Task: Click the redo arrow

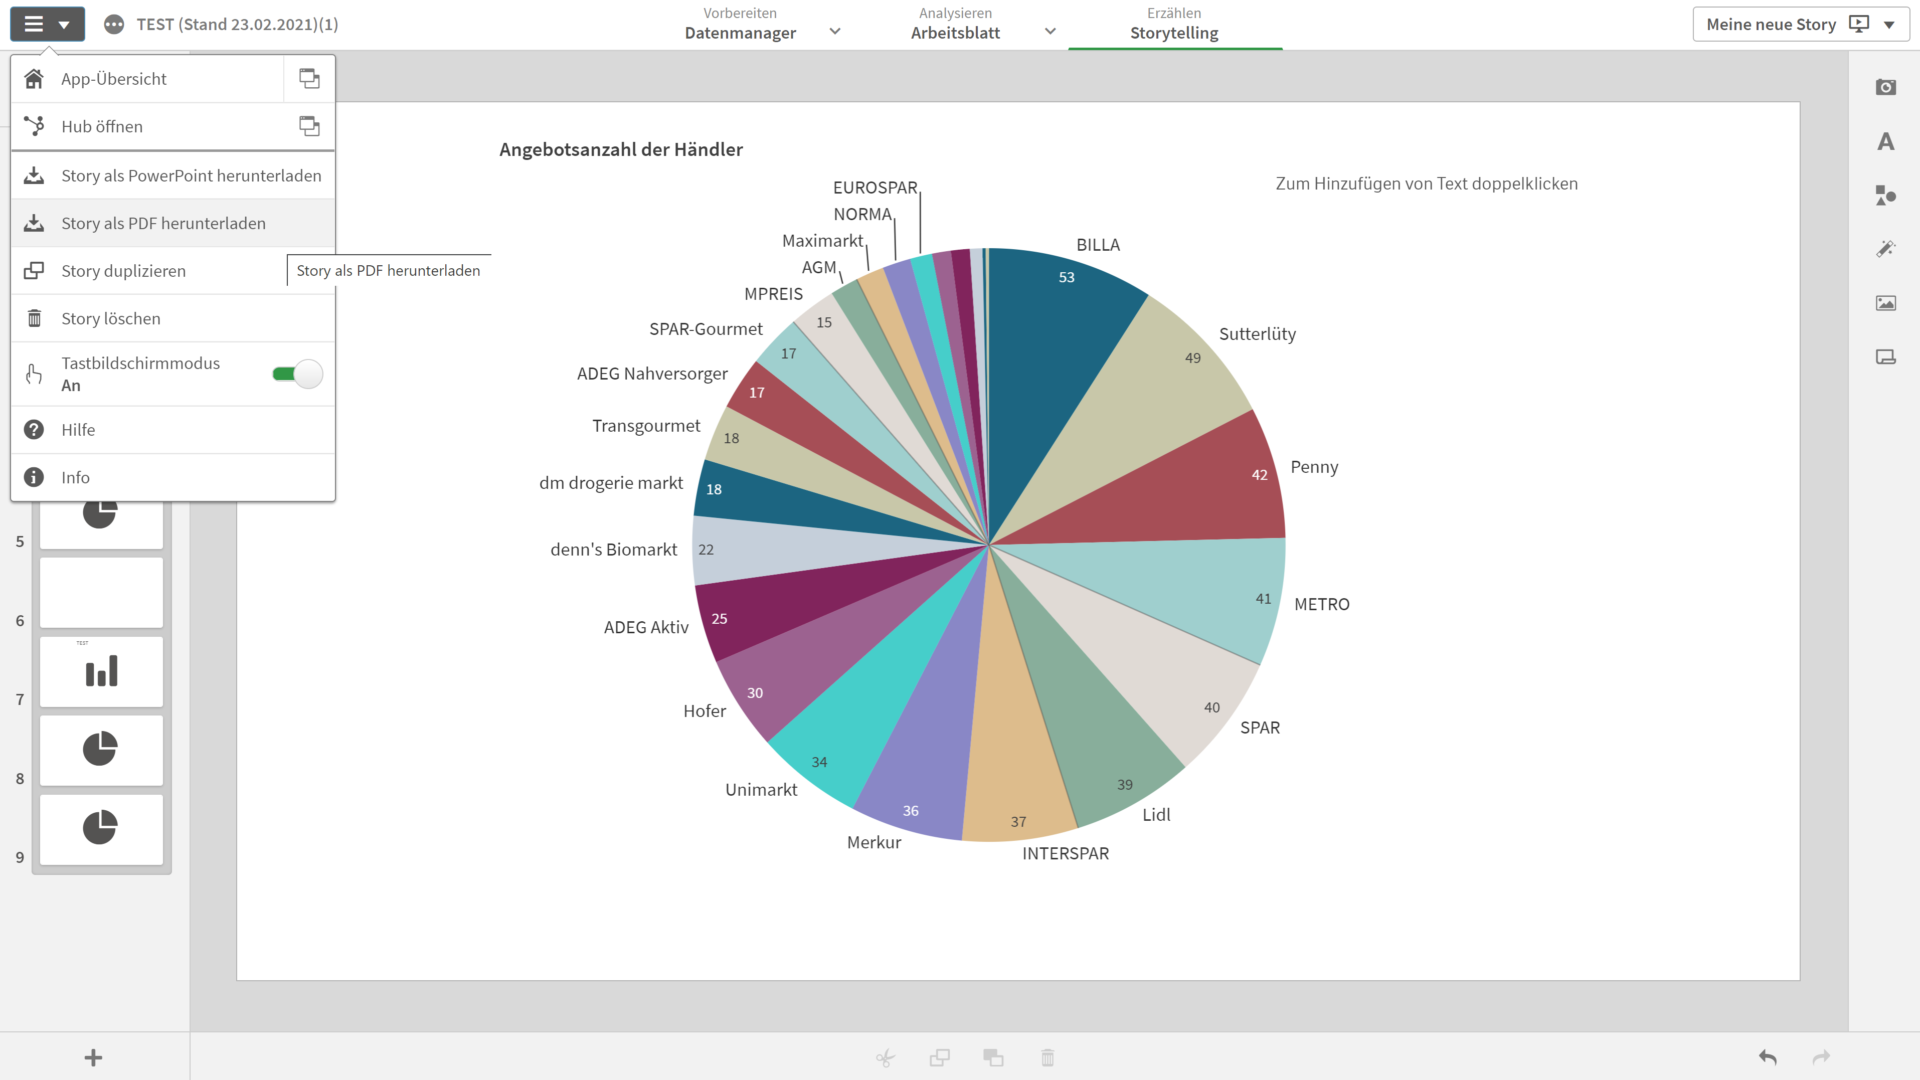Action: [x=1821, y=1057]
